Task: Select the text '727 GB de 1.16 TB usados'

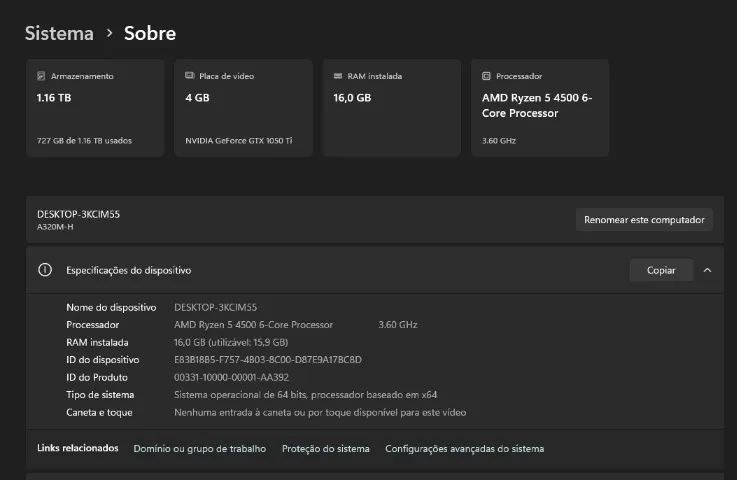Action: coord(84,141)
